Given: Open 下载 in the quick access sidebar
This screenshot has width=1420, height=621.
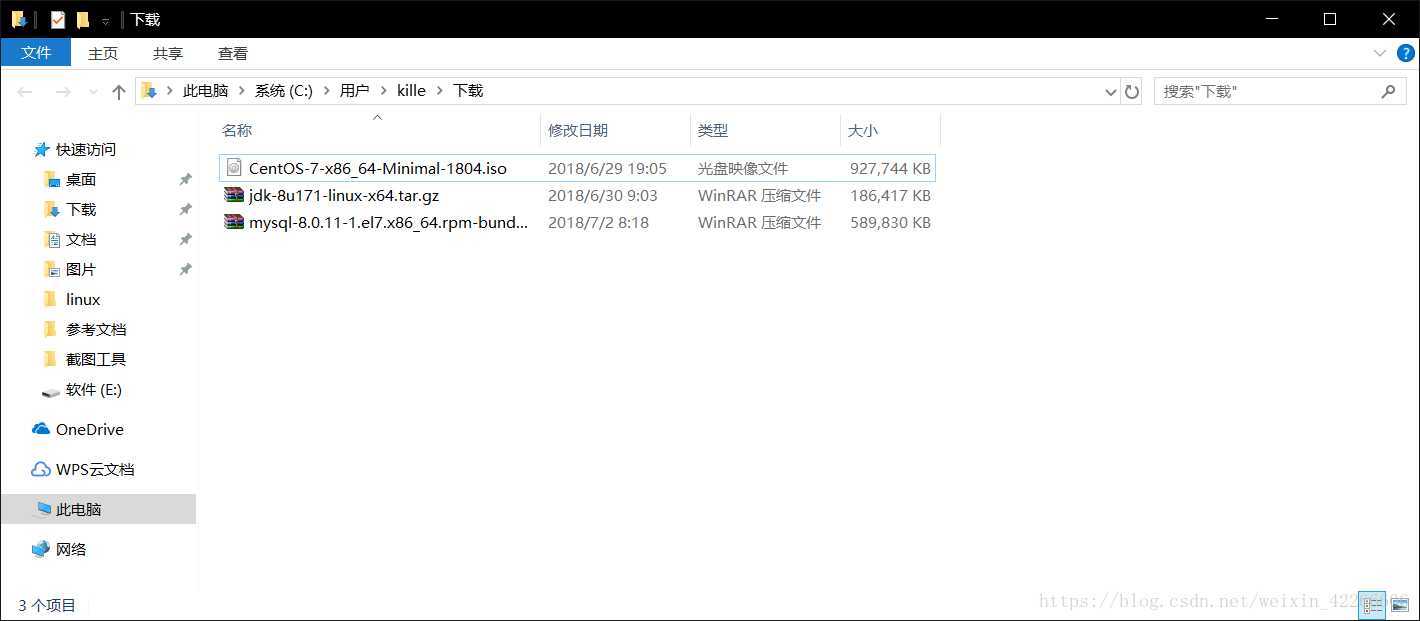Looking at the screenshot, I should (x=81, y=209).
